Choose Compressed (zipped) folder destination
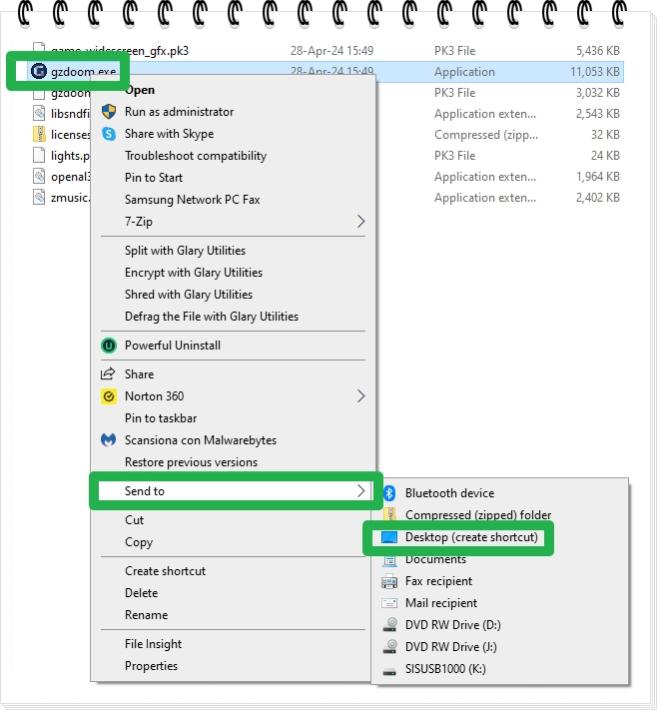 point(477,515)
